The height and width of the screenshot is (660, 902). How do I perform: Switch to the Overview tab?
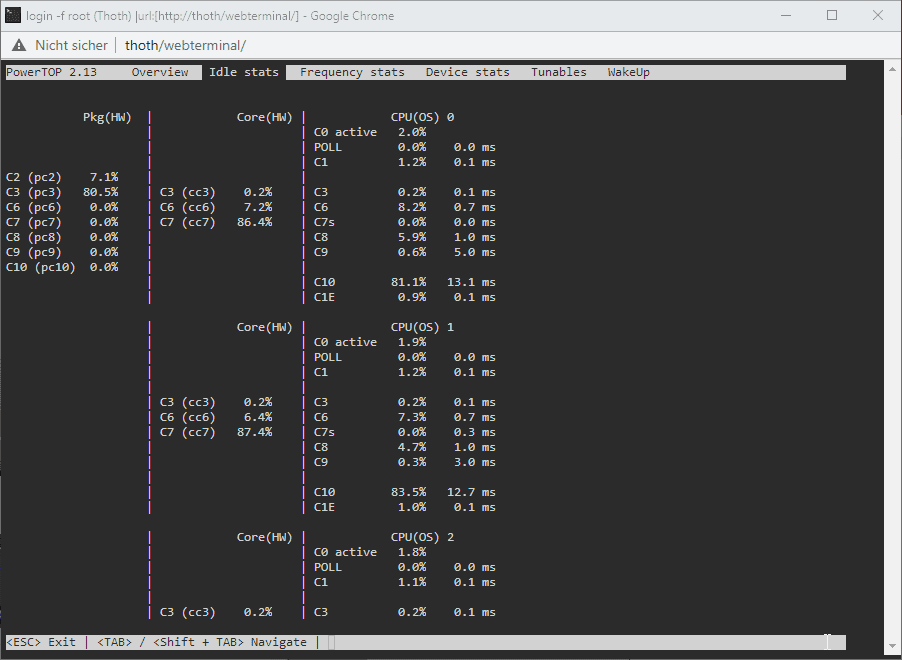[160, 73]
